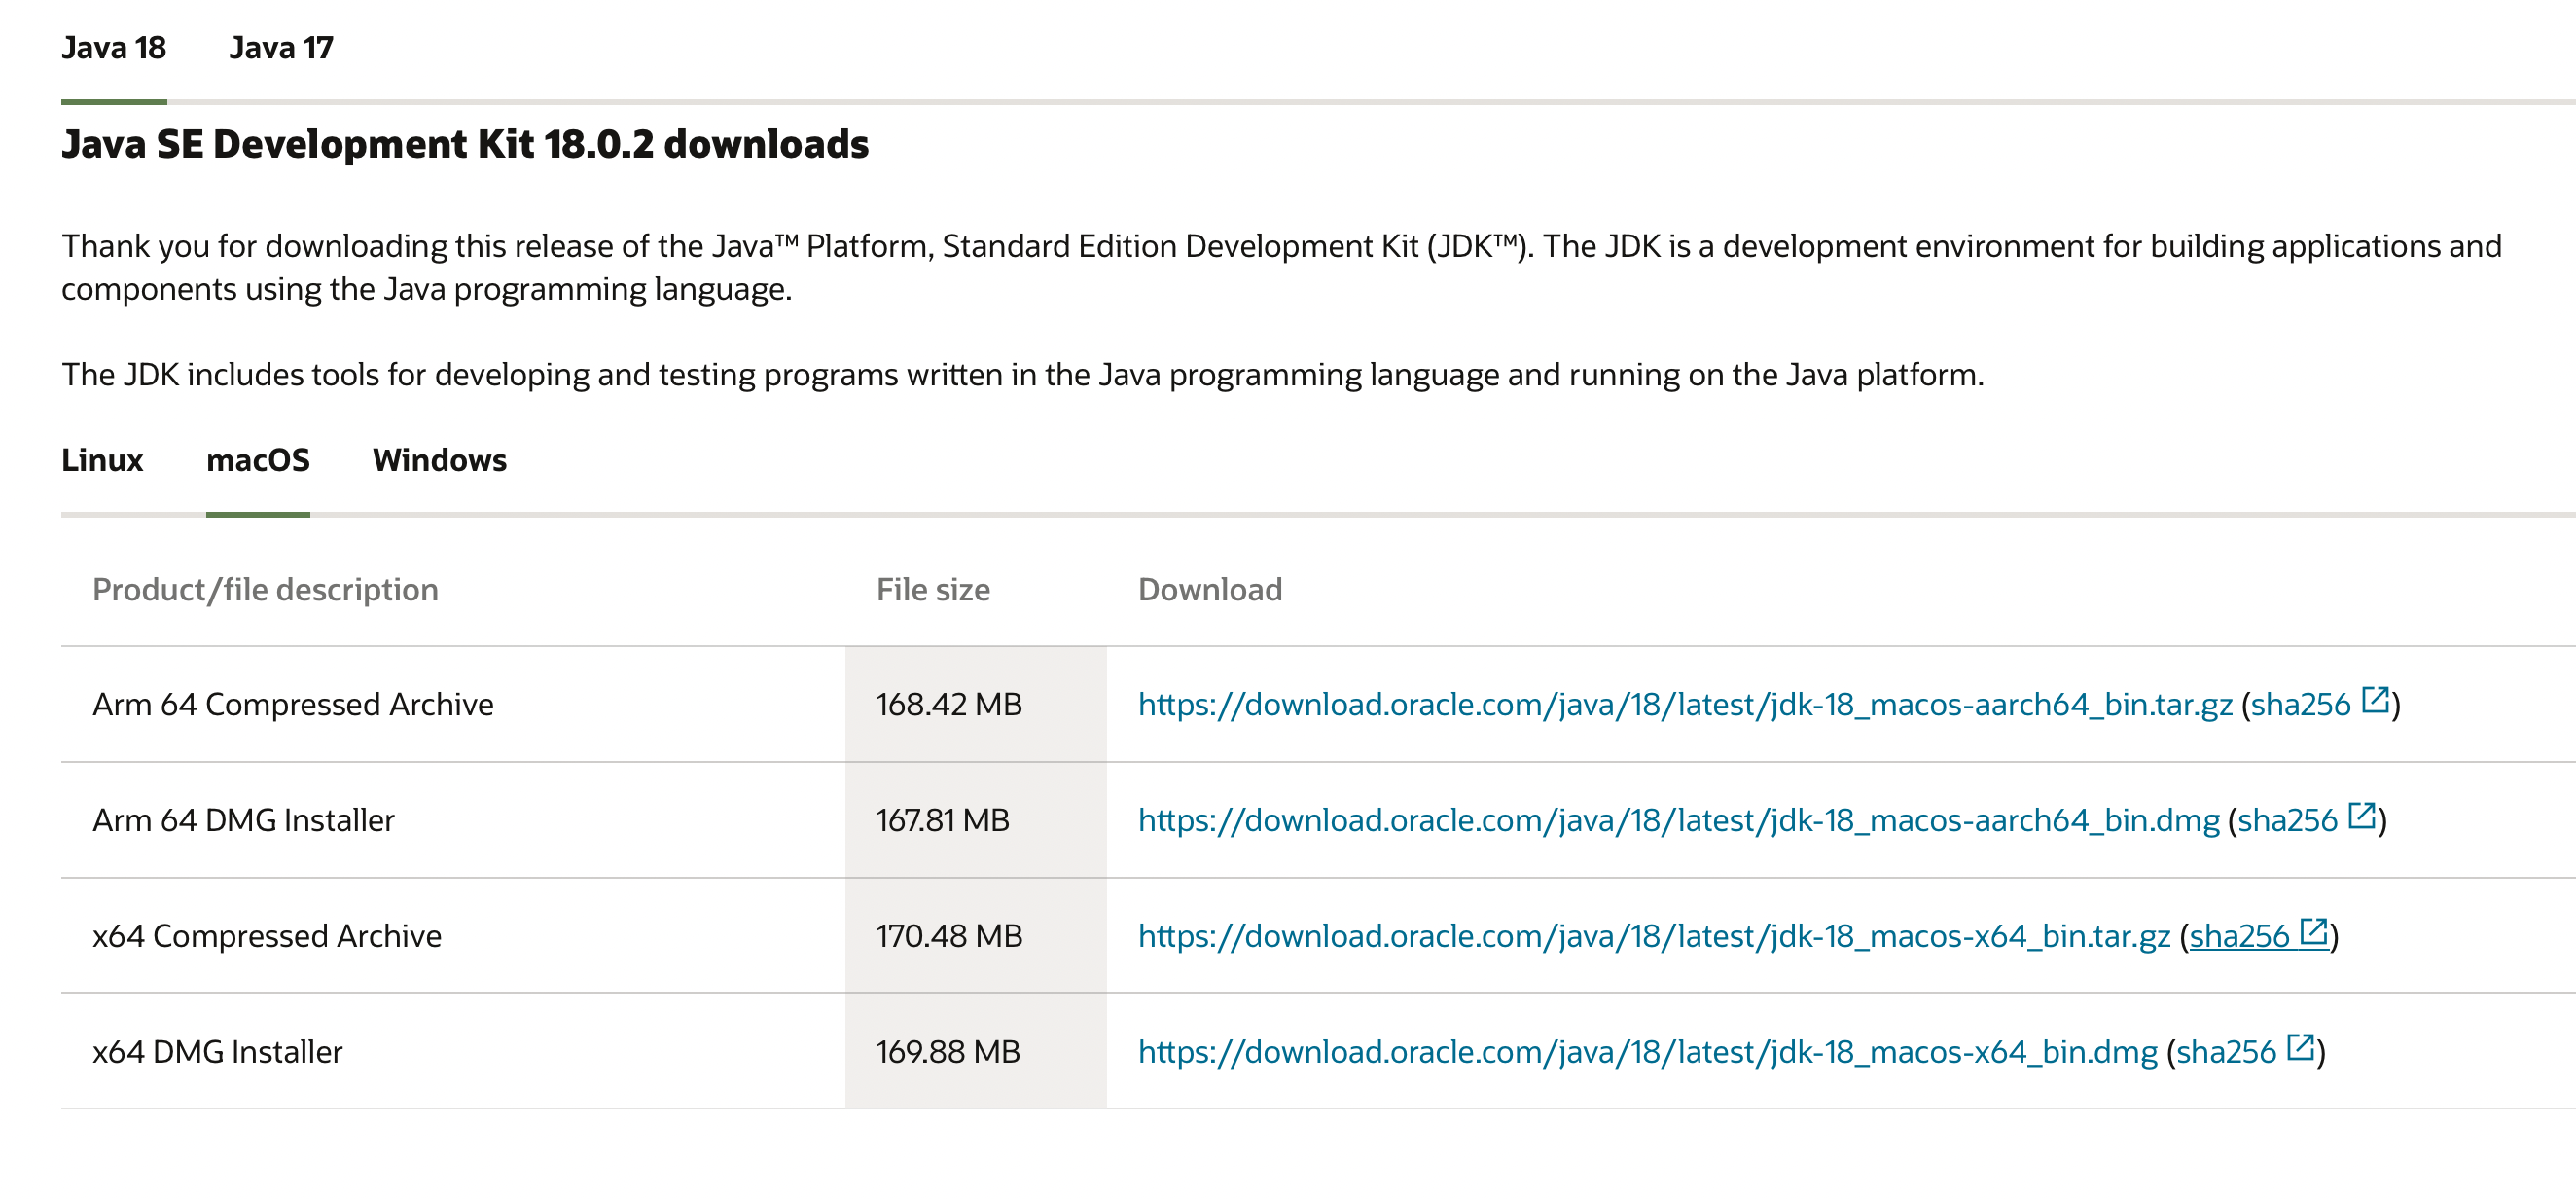Viewport: 2576px width, 1199px height.
Task: Click the 'Arm 64 Compressed Archive' description cell
Action: click(453, 705)
